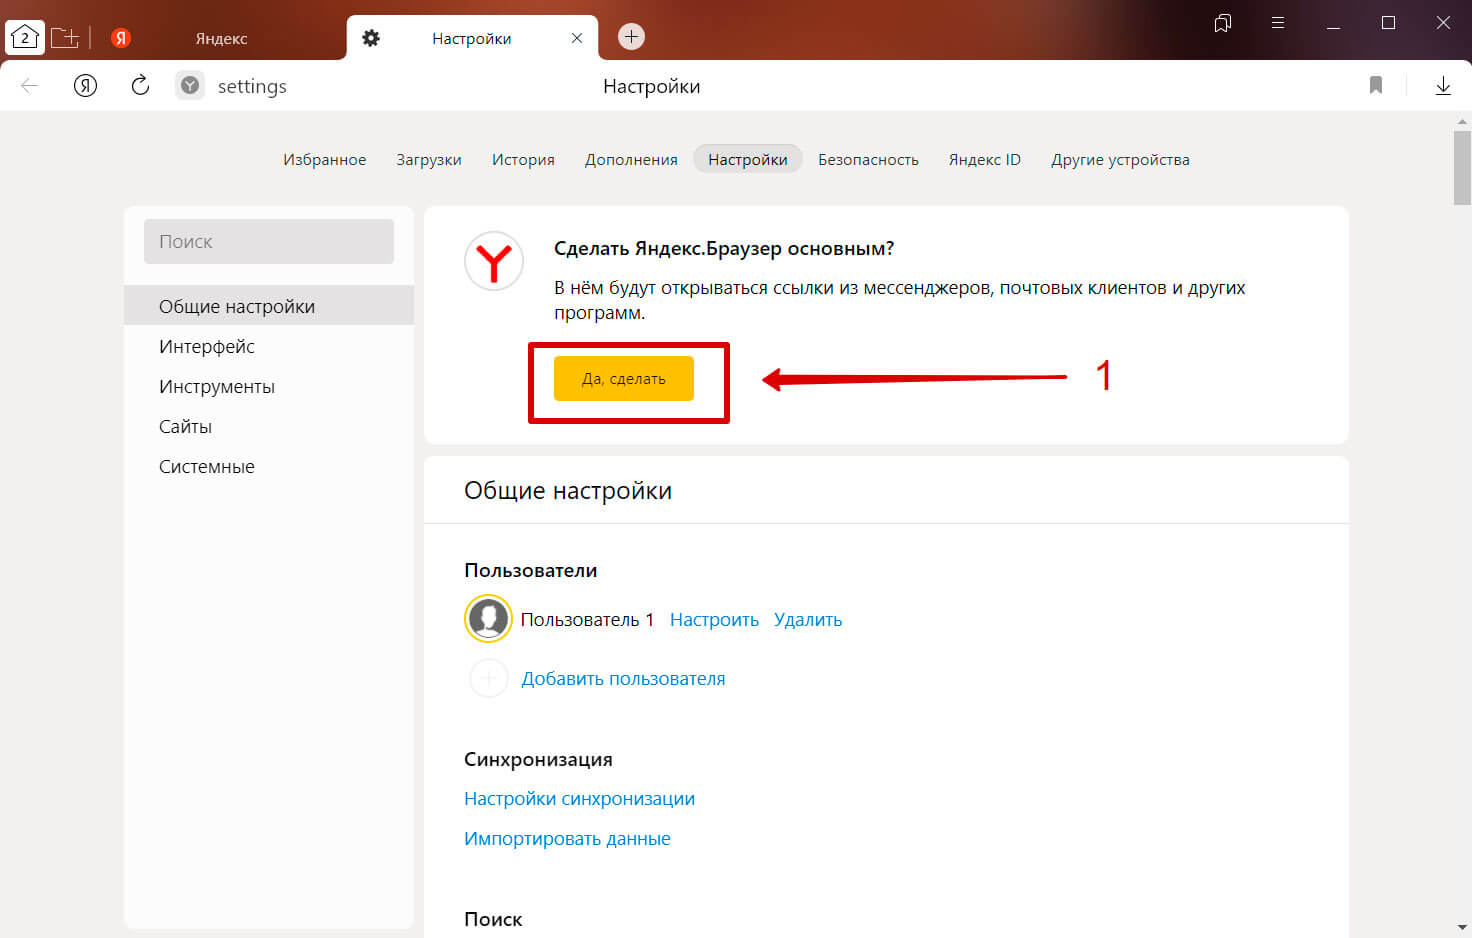The height and width of the screenshot is (938, 1472).
Task: Open the История section
Action: 523,160
